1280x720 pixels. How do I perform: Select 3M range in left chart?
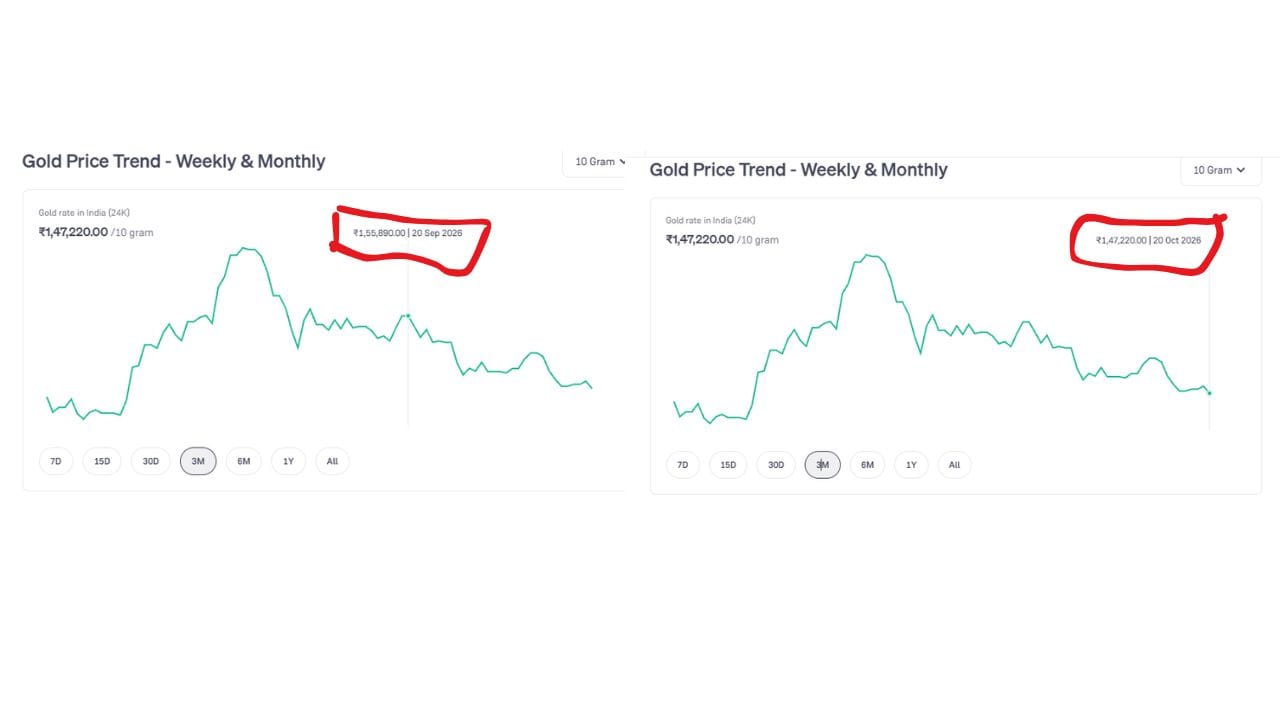point(198,461)
